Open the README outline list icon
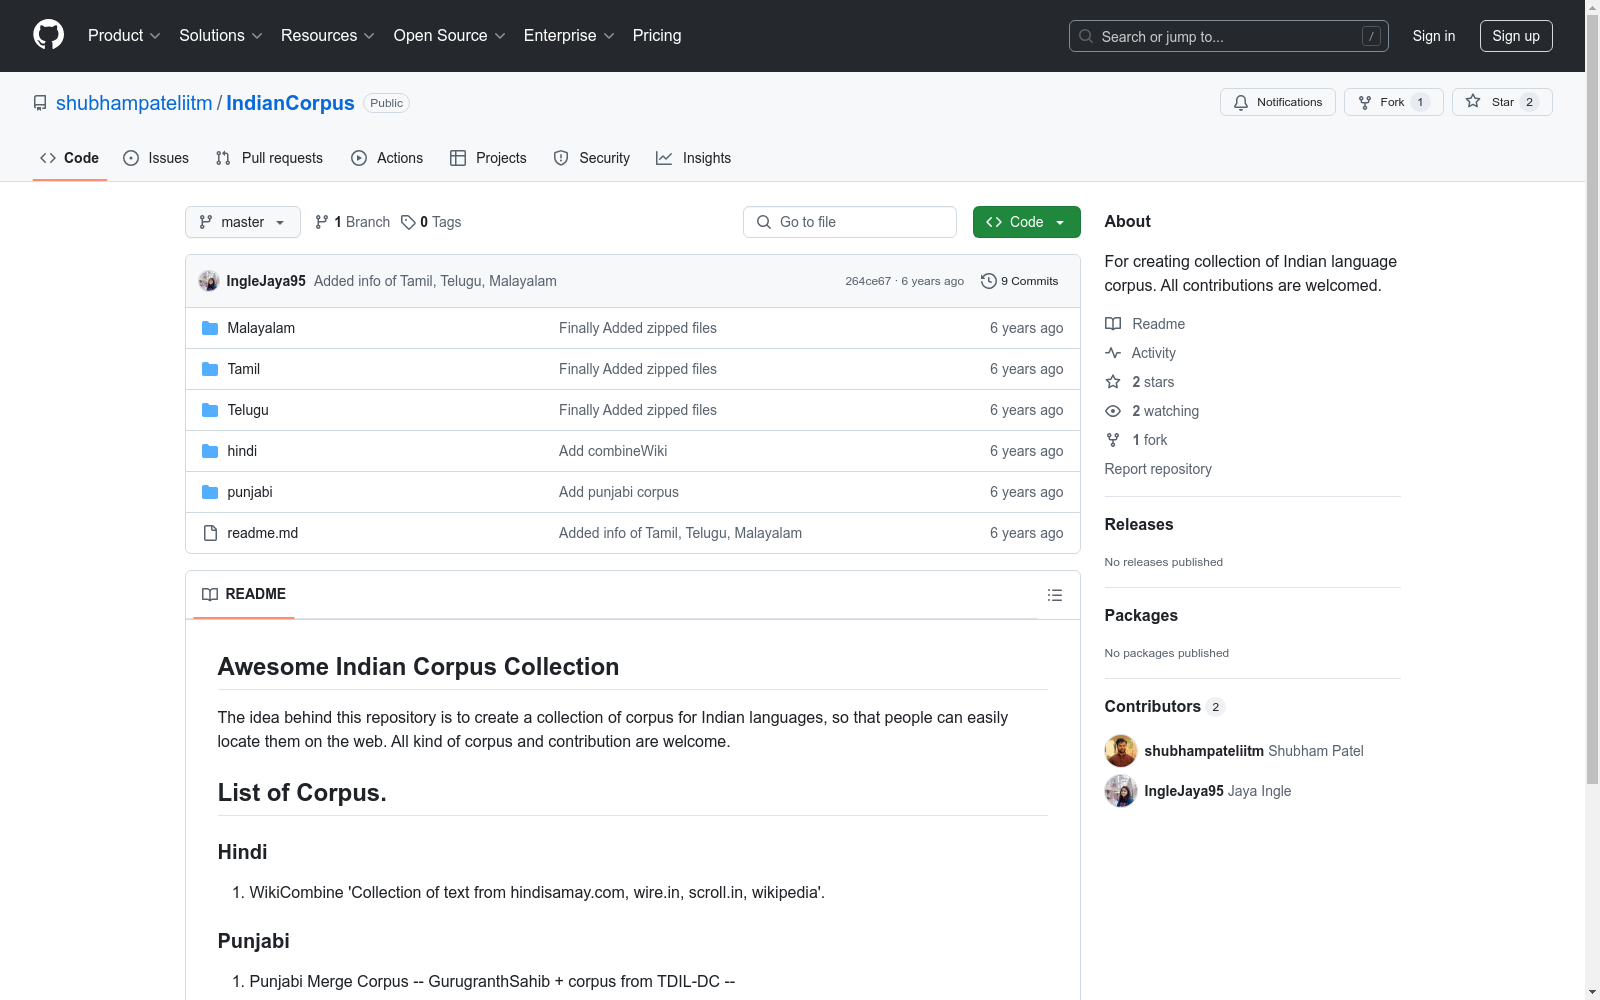Screen dimensions: 1600x1000 click(1055, 595)
